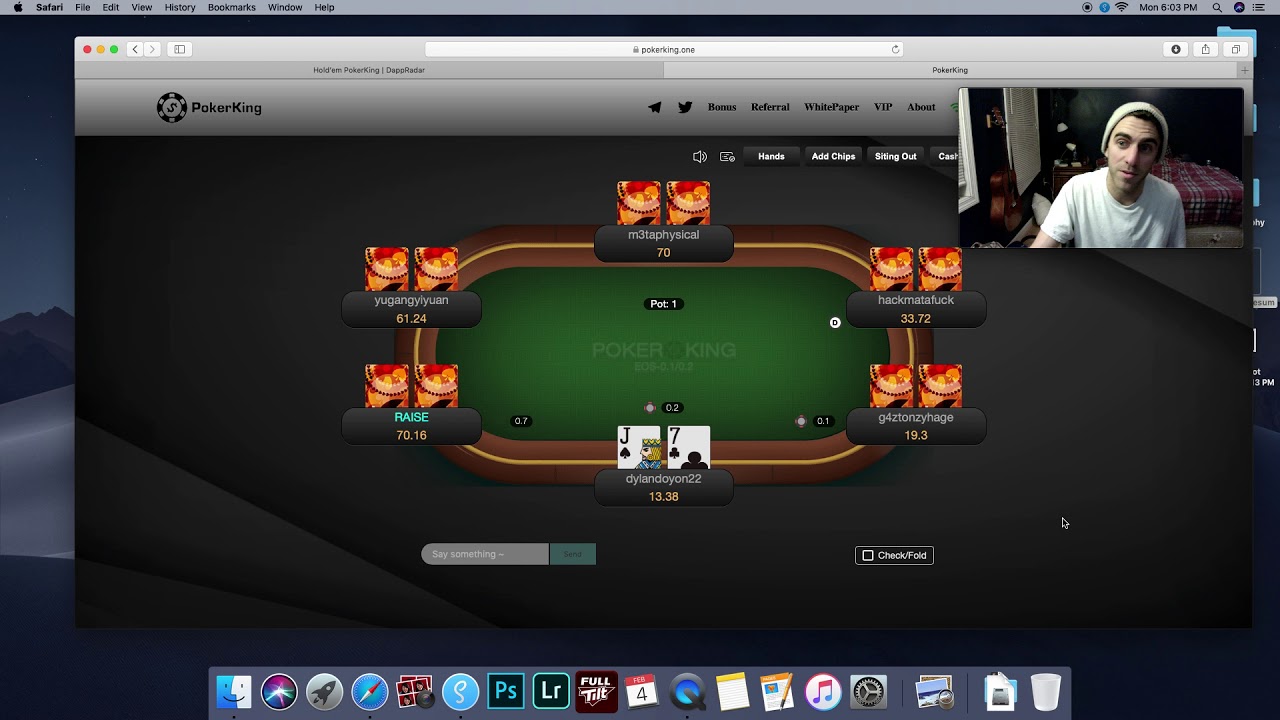Image resolution: width=1280 pixels, height=720 pixels.
Task: Open Safari's share menu
Action: [1206, 49]
